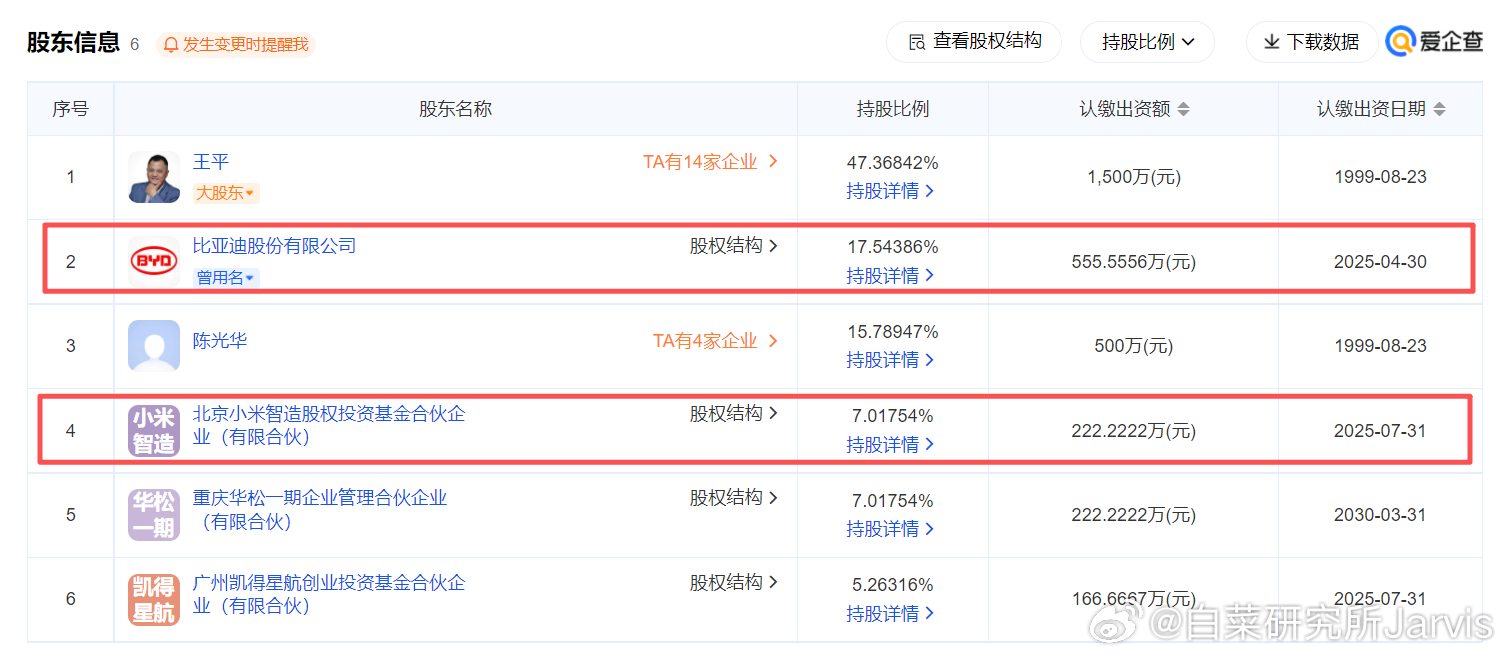Expand the 大股东 tag dropdown
The height and width of the screenshot is (659, 1506).
(x=225, y=193)
